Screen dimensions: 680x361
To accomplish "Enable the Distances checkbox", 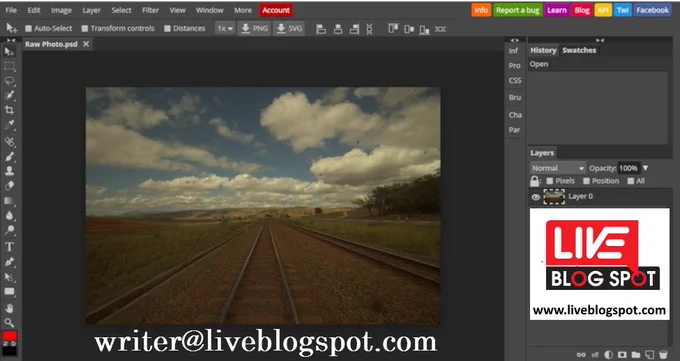I will coord(167,29).
